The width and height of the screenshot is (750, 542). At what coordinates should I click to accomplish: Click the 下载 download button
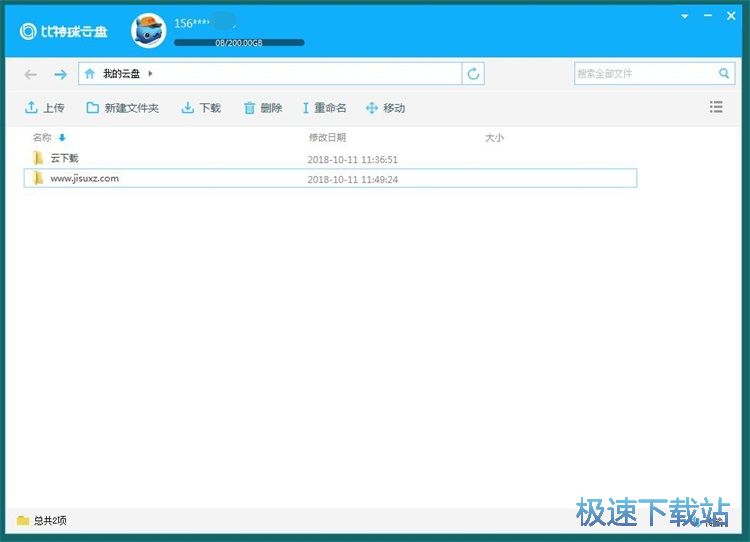(201, 108)
